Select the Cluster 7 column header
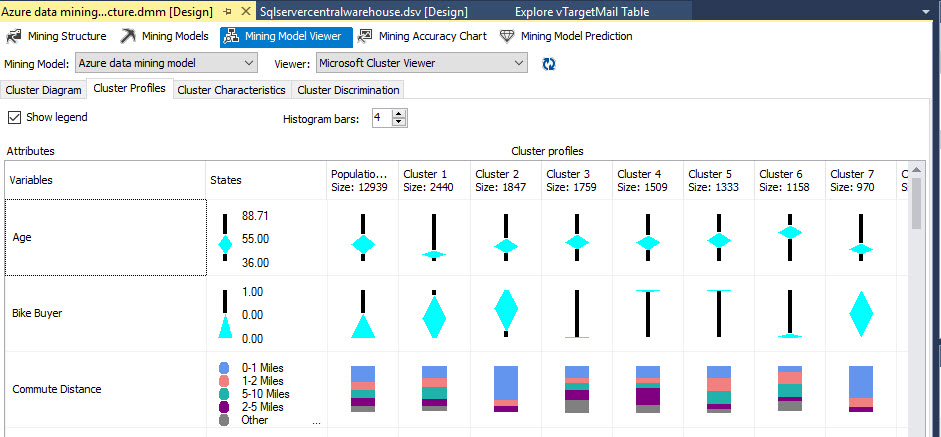Viewport: 941px width, 437px height. (x=861, y=180)
